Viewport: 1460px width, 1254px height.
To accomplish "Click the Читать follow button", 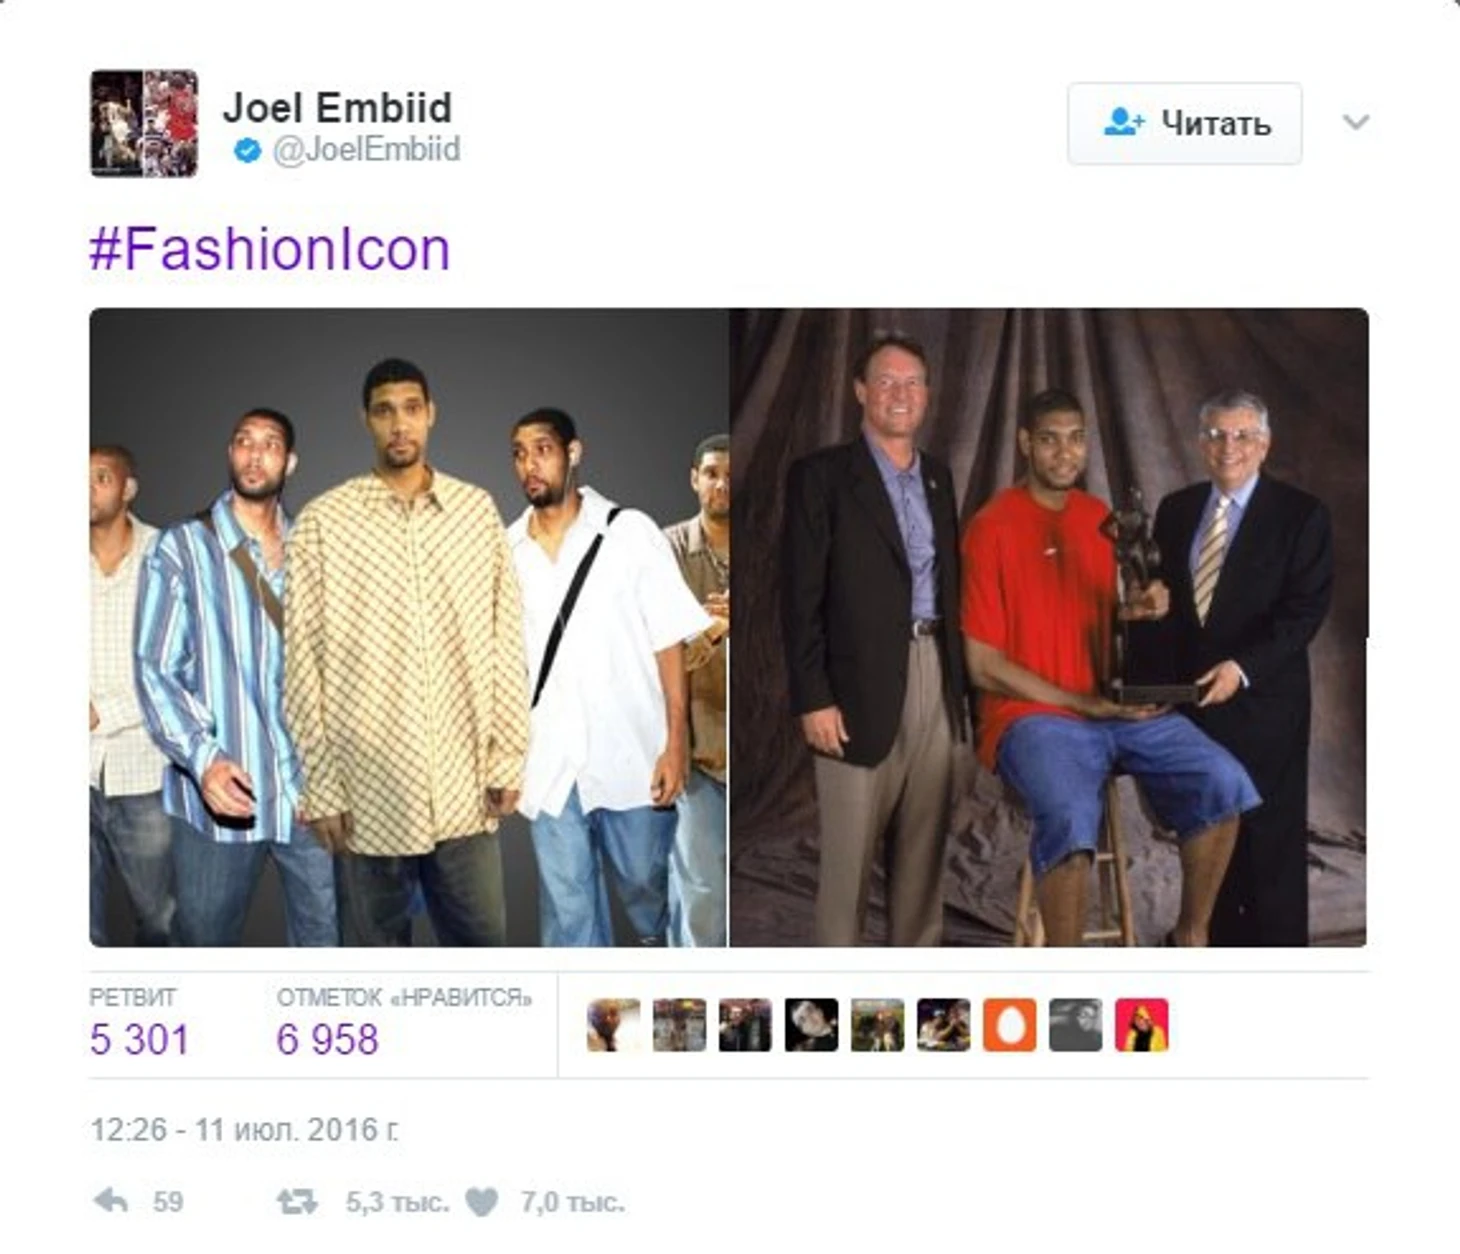I will pyautogui.click(x=1184, y=123).
